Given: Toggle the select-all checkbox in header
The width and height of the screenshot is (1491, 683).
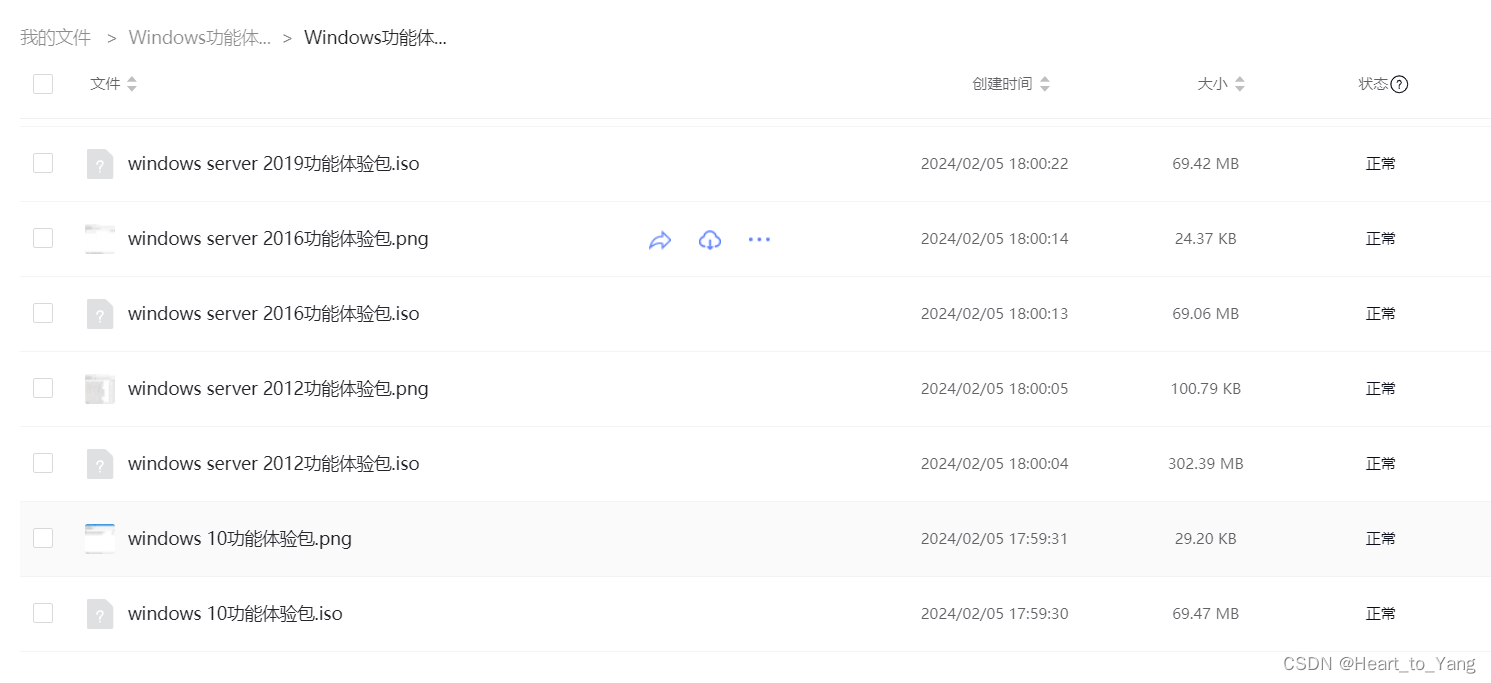Looking at the screenshot, I should (43, 84).
